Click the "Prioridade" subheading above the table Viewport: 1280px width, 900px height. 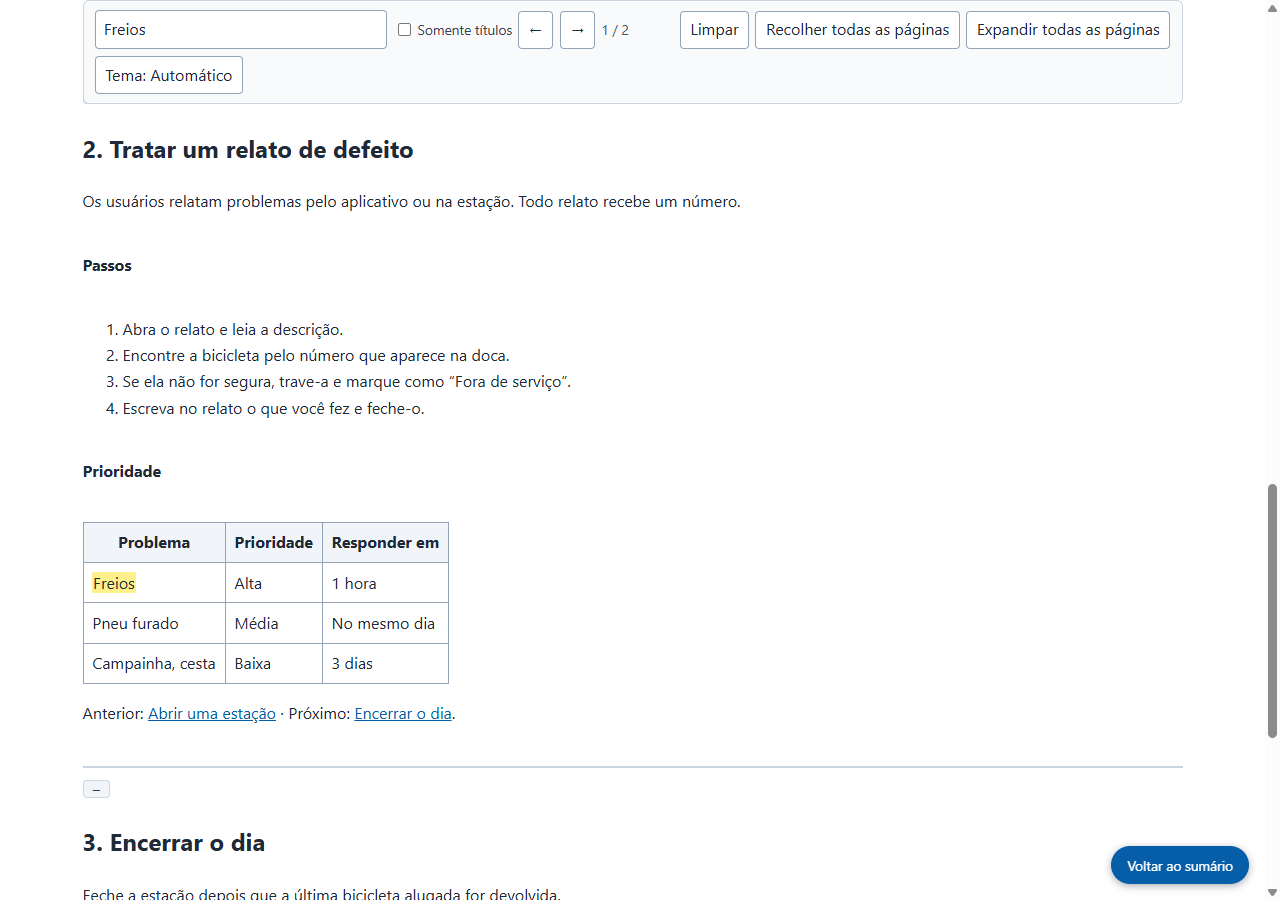click(x=122, y=472)
